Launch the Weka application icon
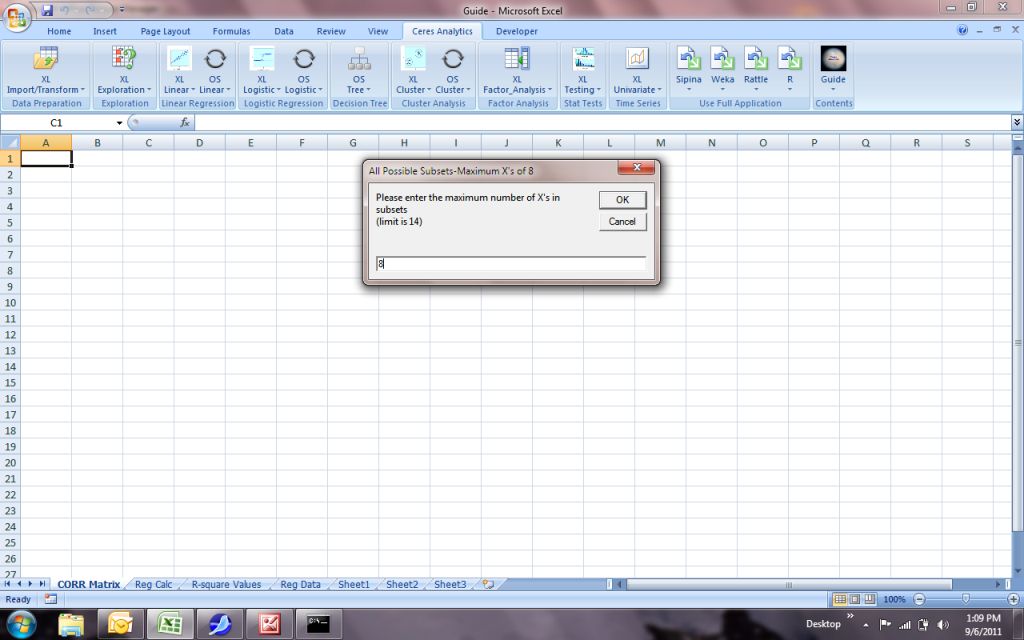The image size is (1024, 640). click(x=722, y=67)
